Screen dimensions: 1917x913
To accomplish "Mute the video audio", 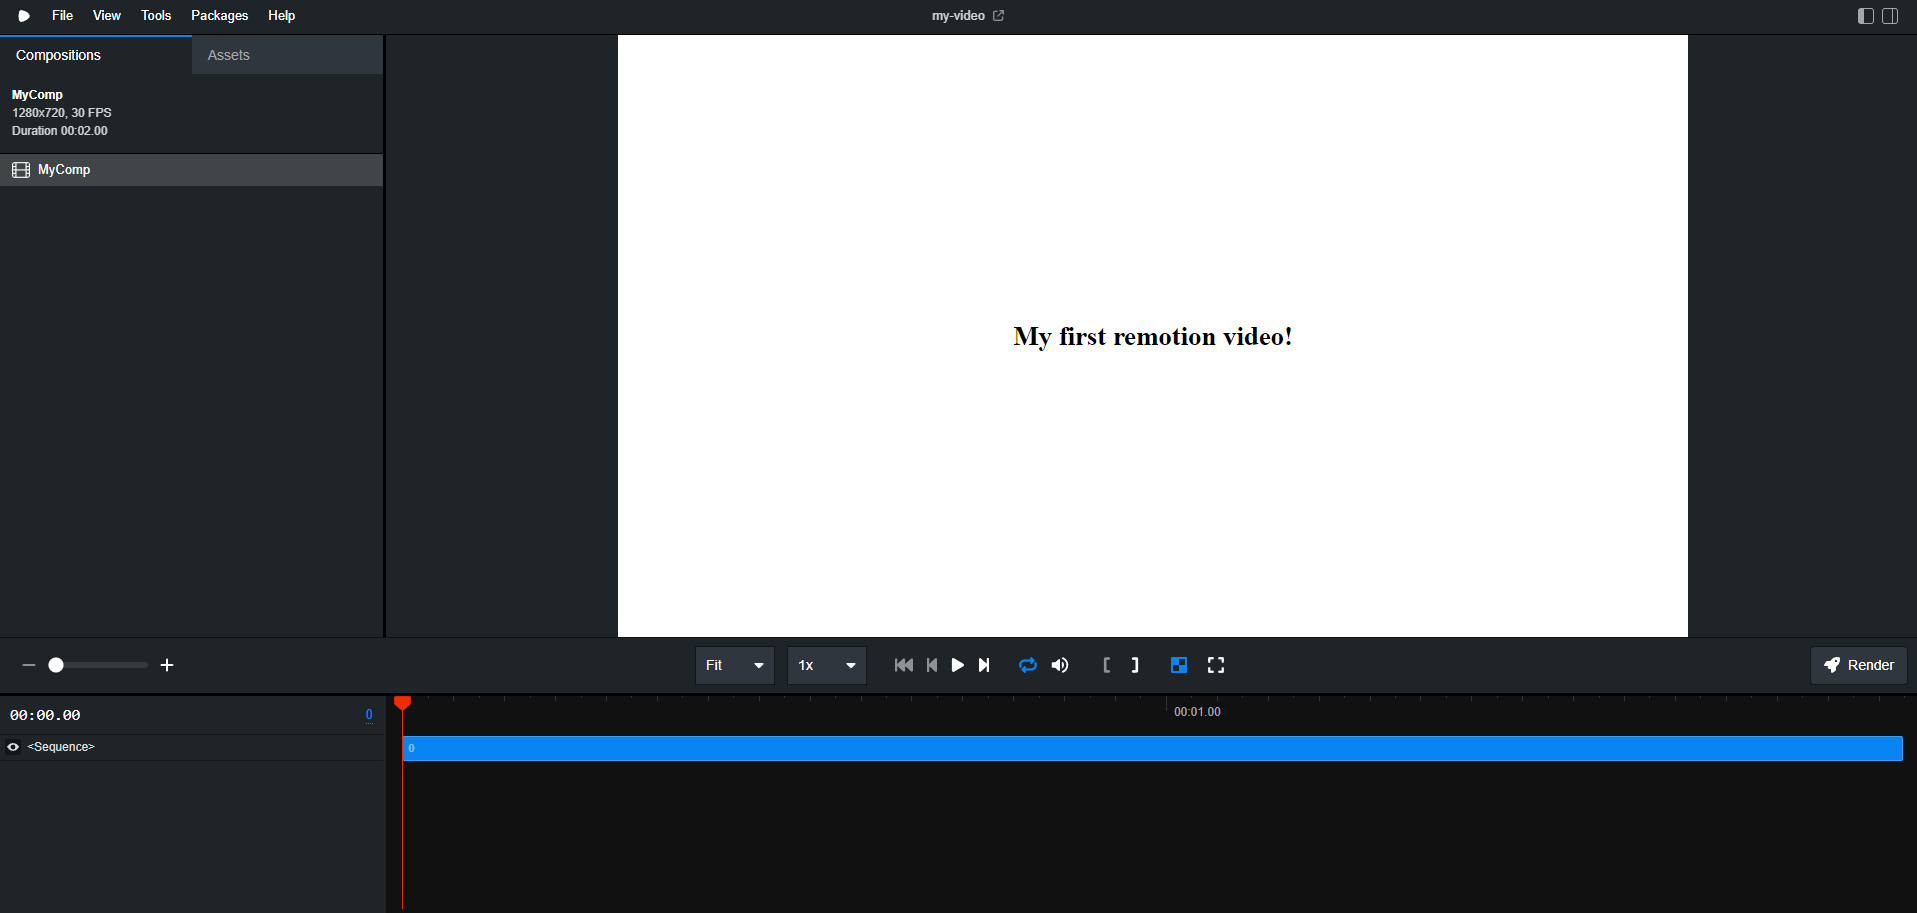I will [1060, 665].
